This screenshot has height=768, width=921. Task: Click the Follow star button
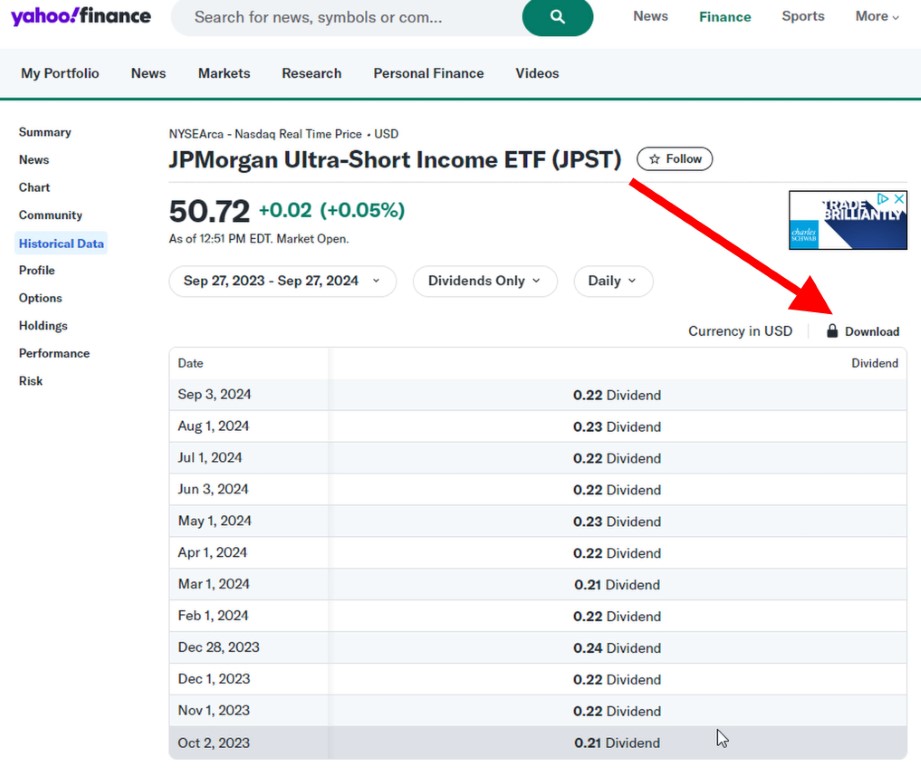(675, 159)
